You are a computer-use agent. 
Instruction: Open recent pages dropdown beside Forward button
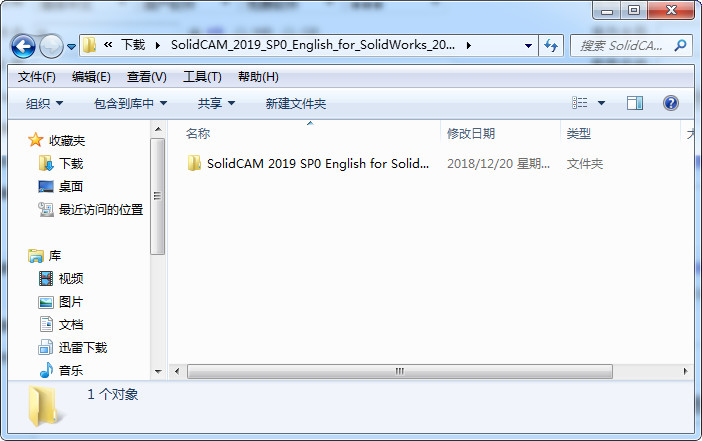pyautogui.click(x=71, y=46)
